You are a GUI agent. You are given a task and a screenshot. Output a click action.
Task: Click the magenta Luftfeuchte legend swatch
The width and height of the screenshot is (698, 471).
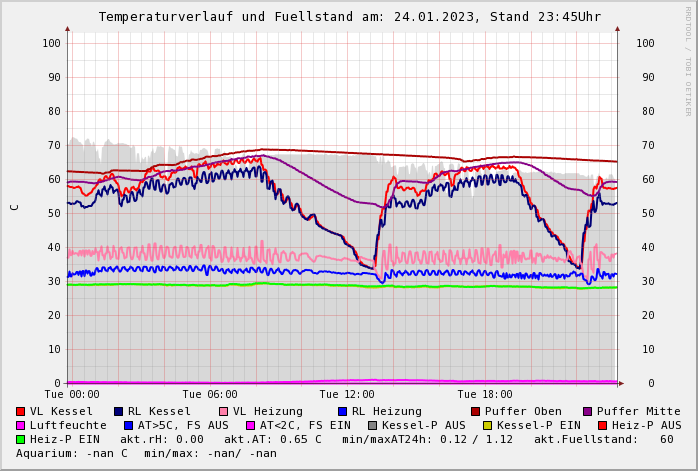click(x=21, y=425)
